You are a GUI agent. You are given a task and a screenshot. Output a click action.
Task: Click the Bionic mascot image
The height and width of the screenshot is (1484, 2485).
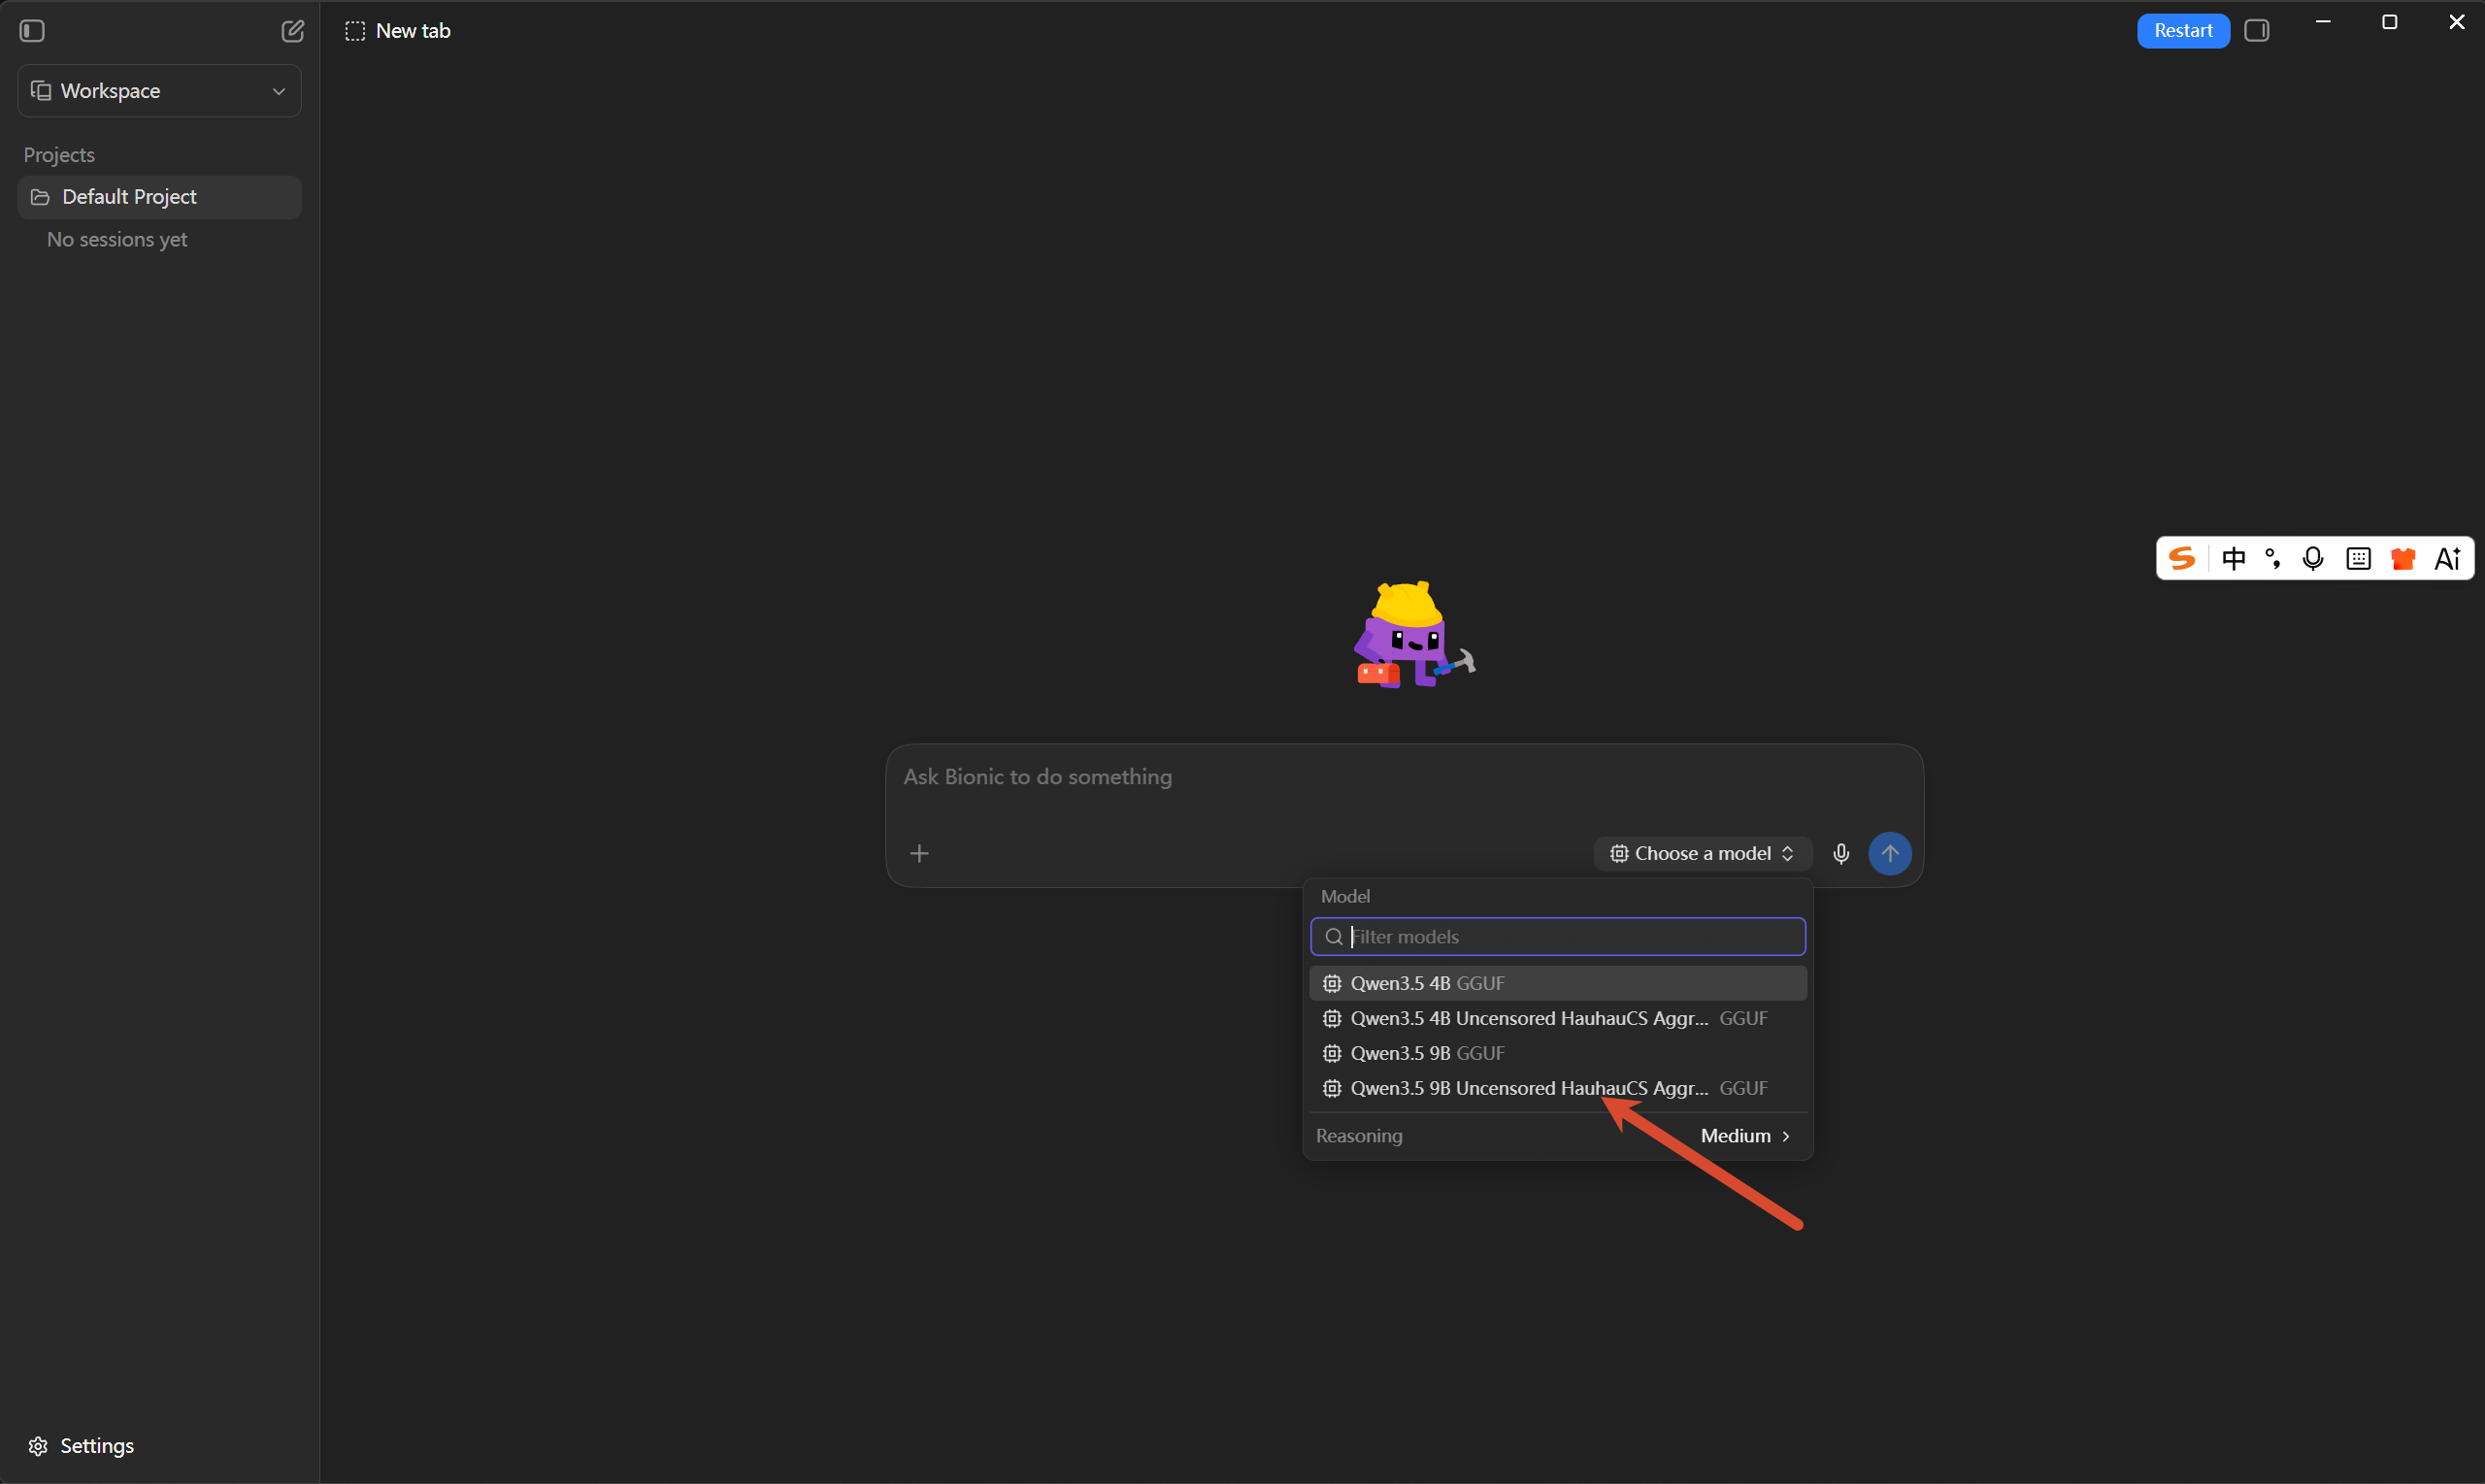pyautogui.click(x=1414, y=635)
